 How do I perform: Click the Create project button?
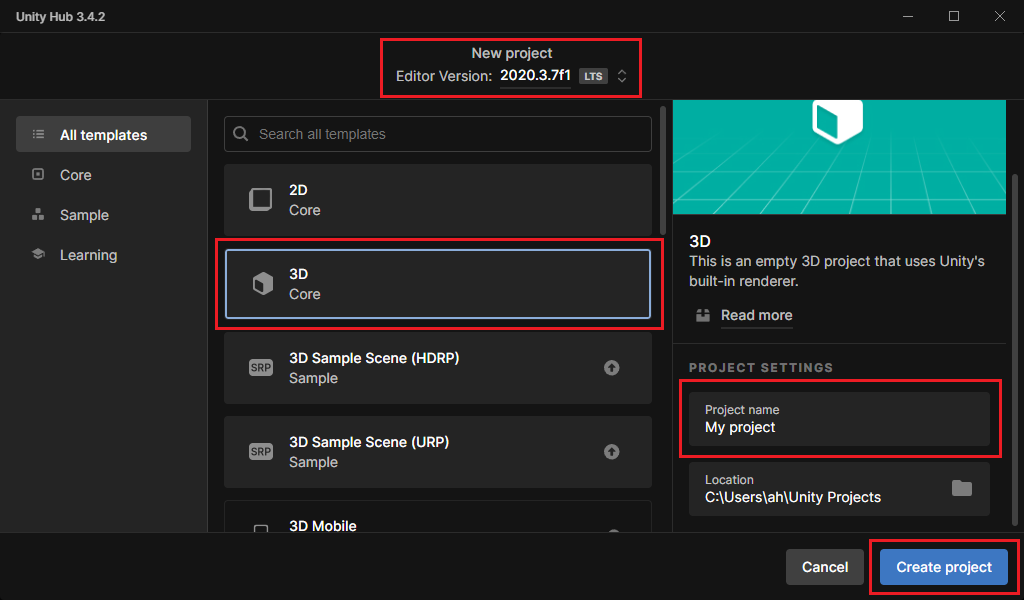[x=944, y=567]
